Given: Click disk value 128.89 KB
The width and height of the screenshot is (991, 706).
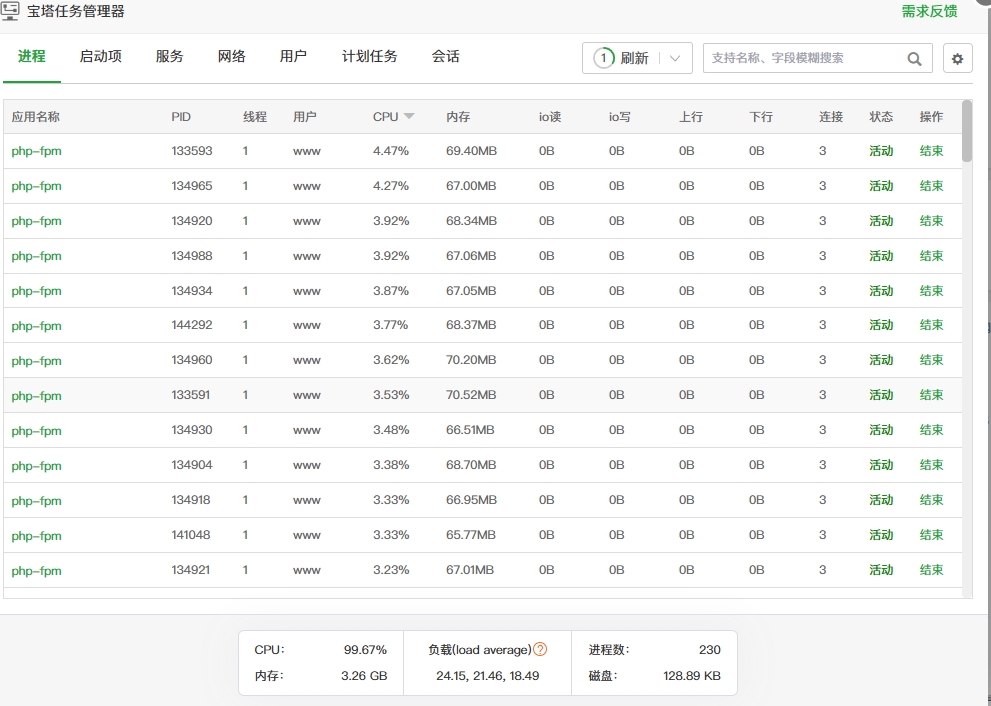Looking at the screenshot, I should click(692, 676).
